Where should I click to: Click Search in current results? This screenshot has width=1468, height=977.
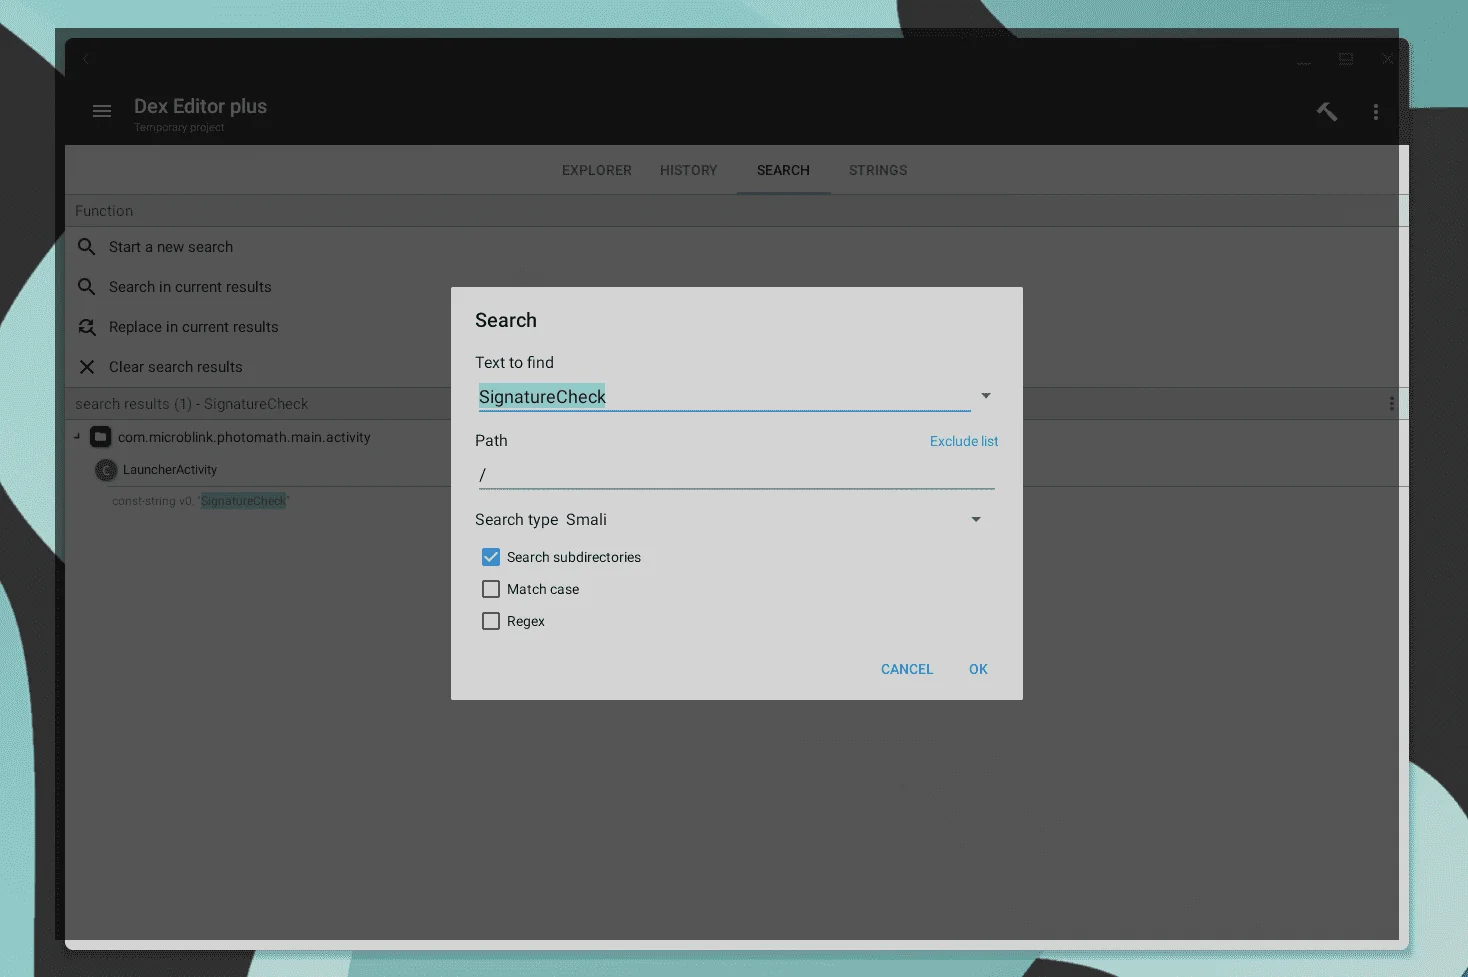point(190,287)
